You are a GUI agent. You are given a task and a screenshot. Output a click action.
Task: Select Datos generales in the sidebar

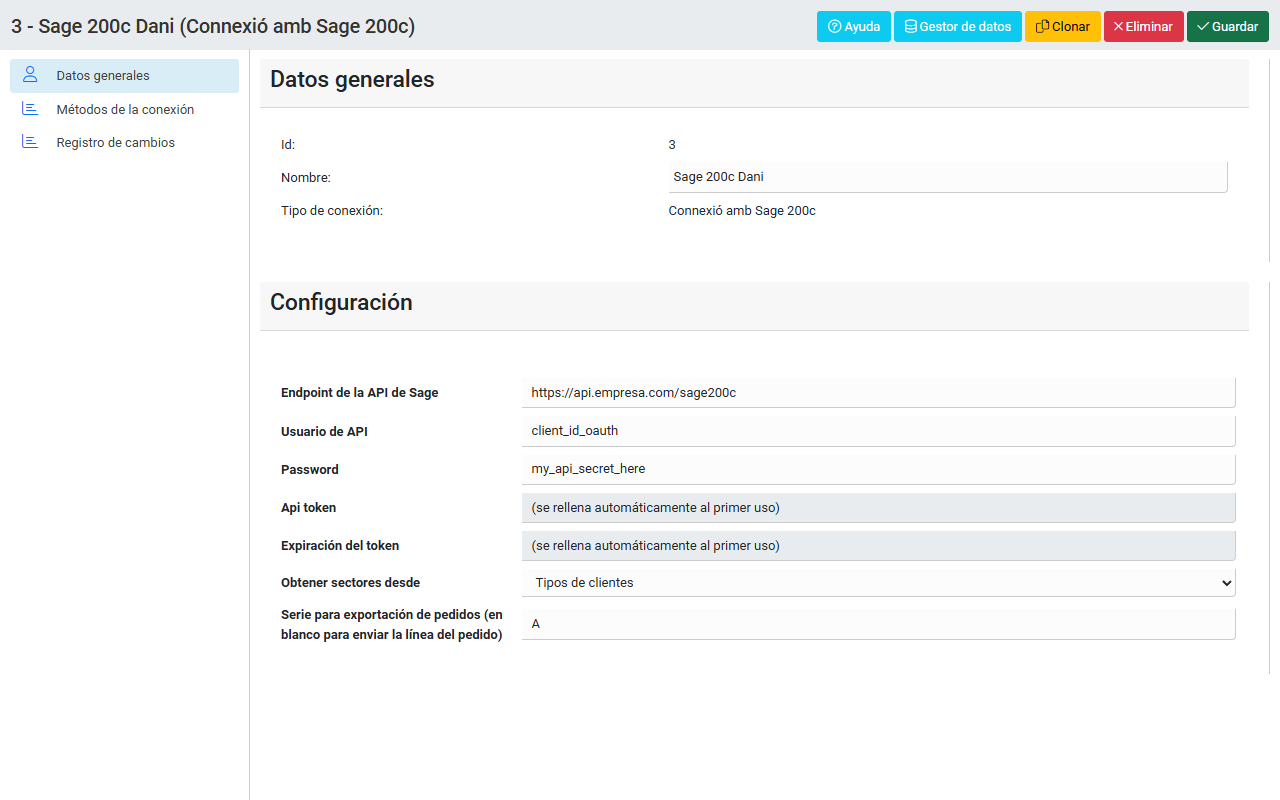pos(124,76)
